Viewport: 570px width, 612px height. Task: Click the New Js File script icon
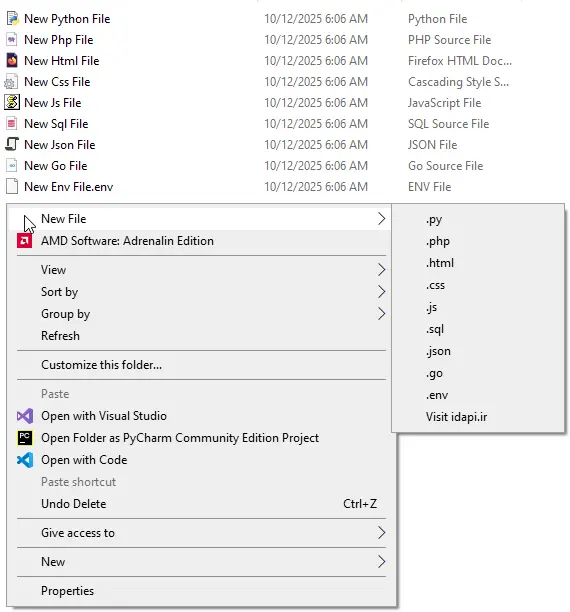tap(12, 102)
